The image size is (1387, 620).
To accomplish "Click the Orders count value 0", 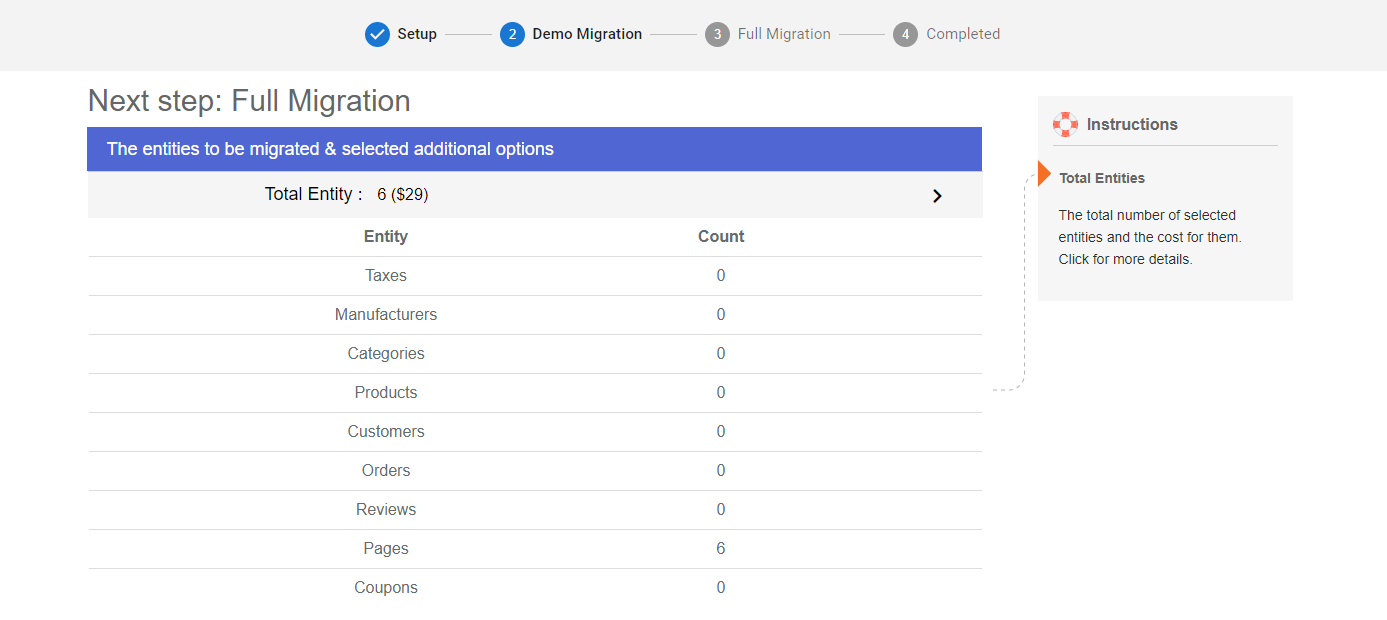I will tap(721, 471).
